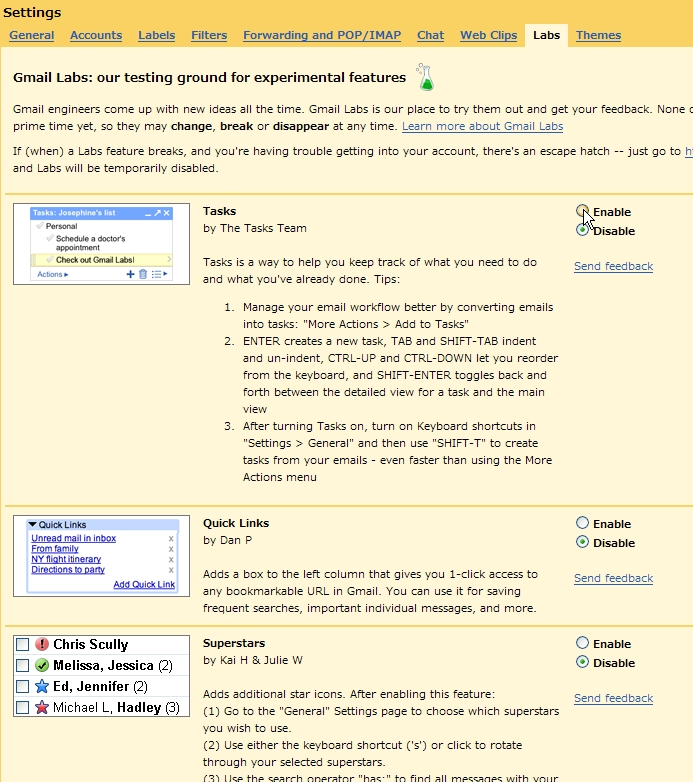Screen dimensions: 693x782
Task: Open Forwarding and POP/IMAP tab
Action: tap(322, 35)
